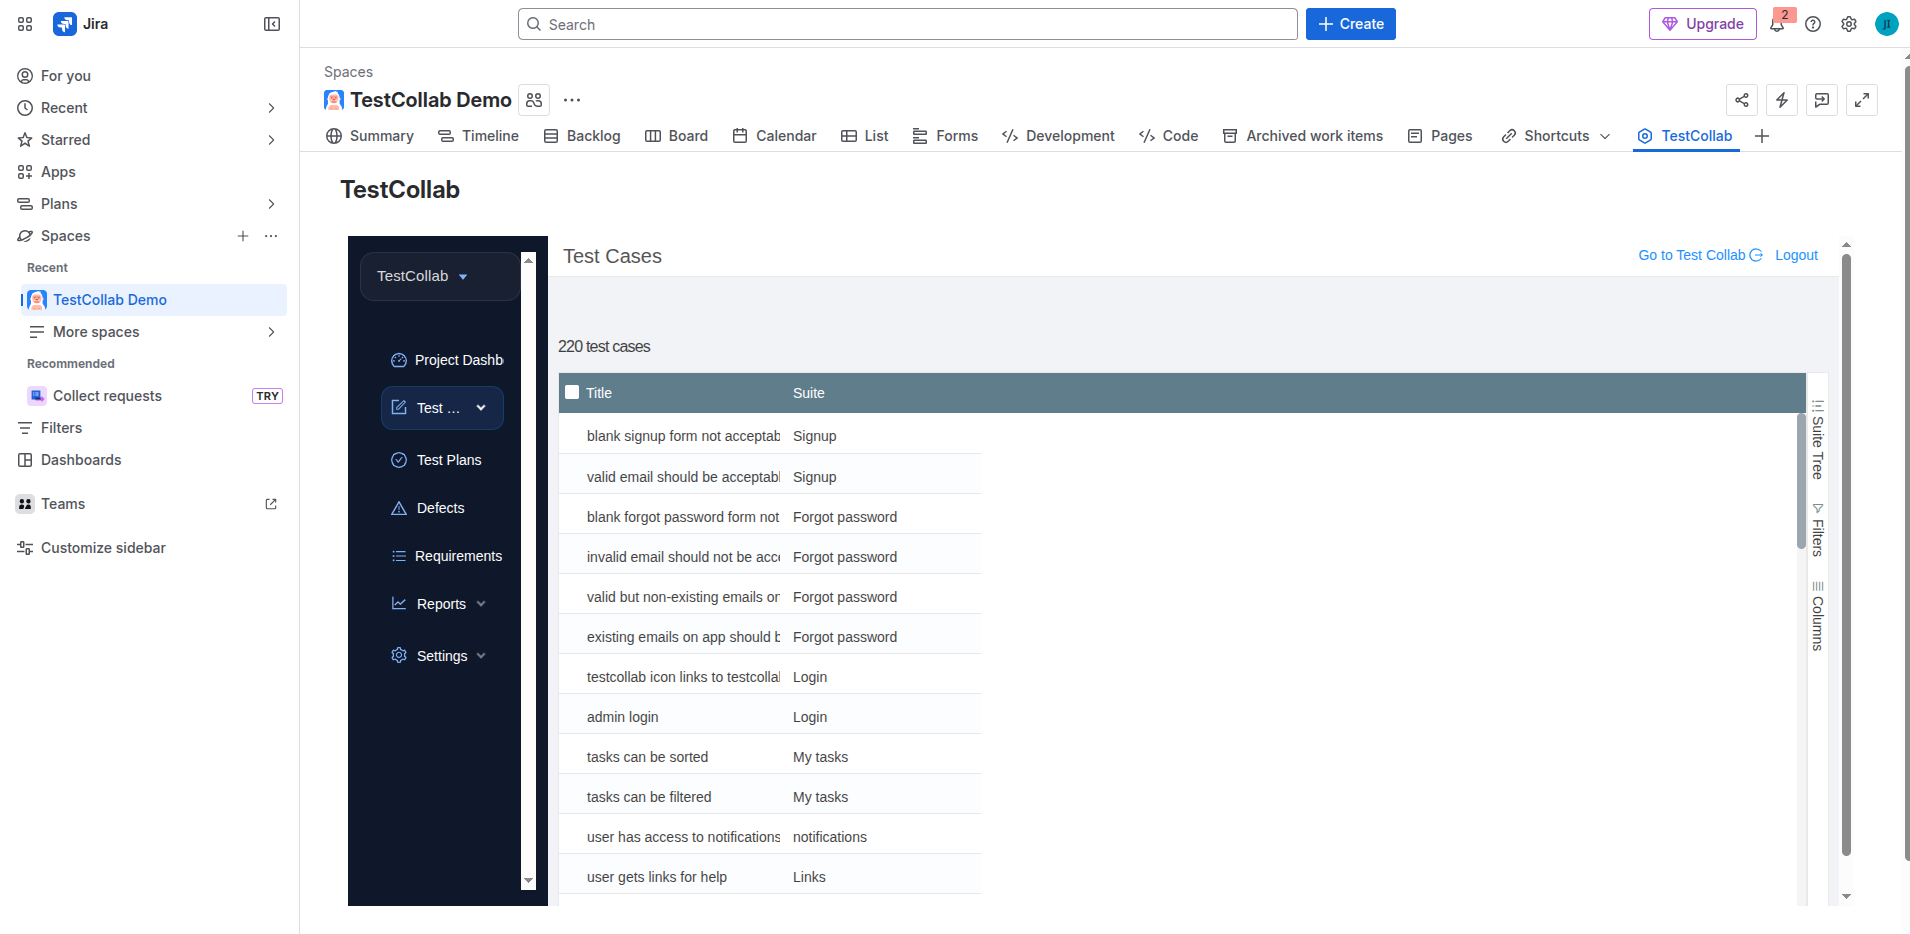Viewport: 1910px width, 934px height.
Task: Open 'tasks can be sorted' test case
Action: (x=647, y=757)
